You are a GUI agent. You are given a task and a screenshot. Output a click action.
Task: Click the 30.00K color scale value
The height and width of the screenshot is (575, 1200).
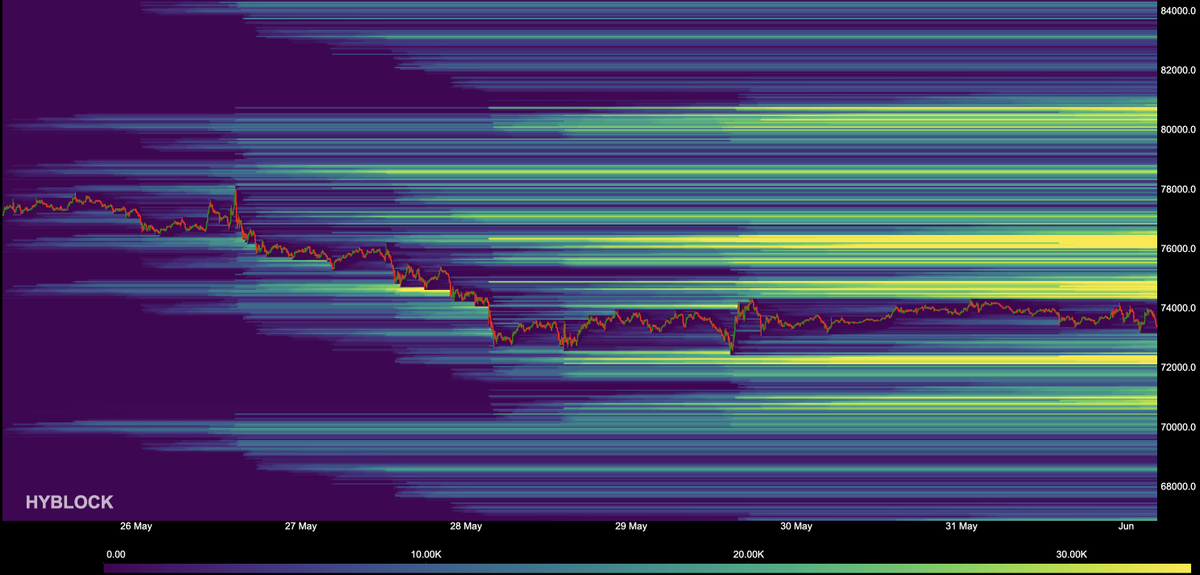pyautogui.click(x=1072, y=554)
